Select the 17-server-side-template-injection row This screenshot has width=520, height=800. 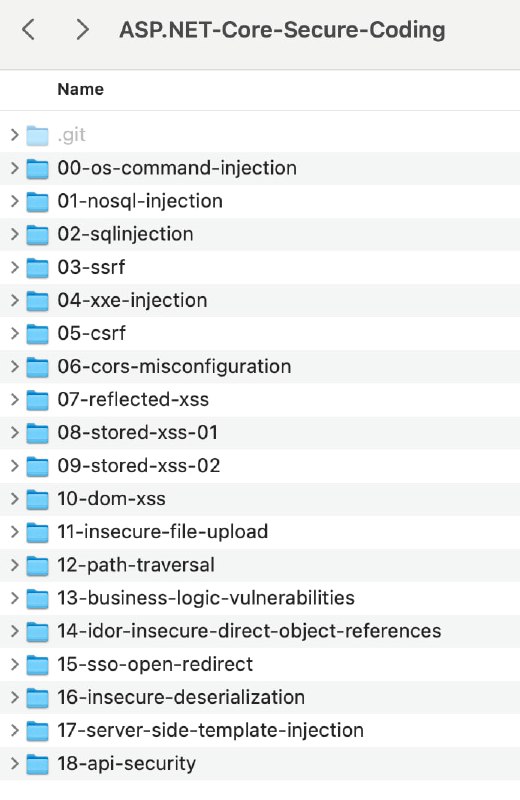pyautogui.click(x=260, y=731)
